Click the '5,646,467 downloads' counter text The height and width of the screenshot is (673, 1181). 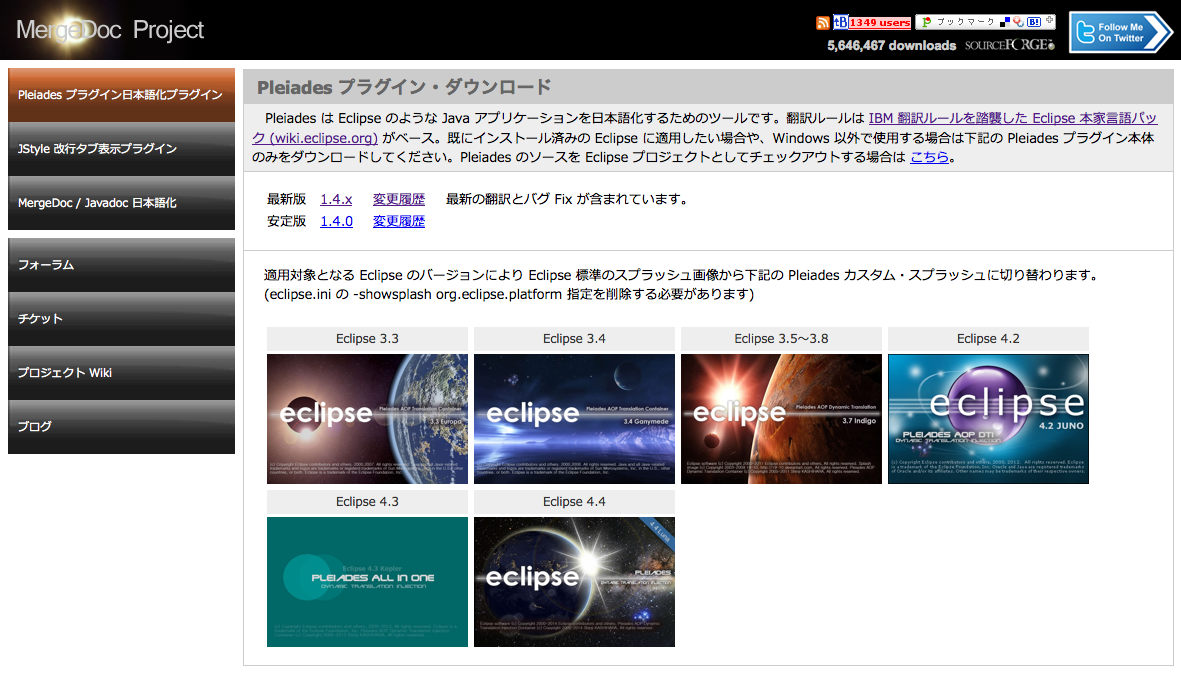(892, 45)
